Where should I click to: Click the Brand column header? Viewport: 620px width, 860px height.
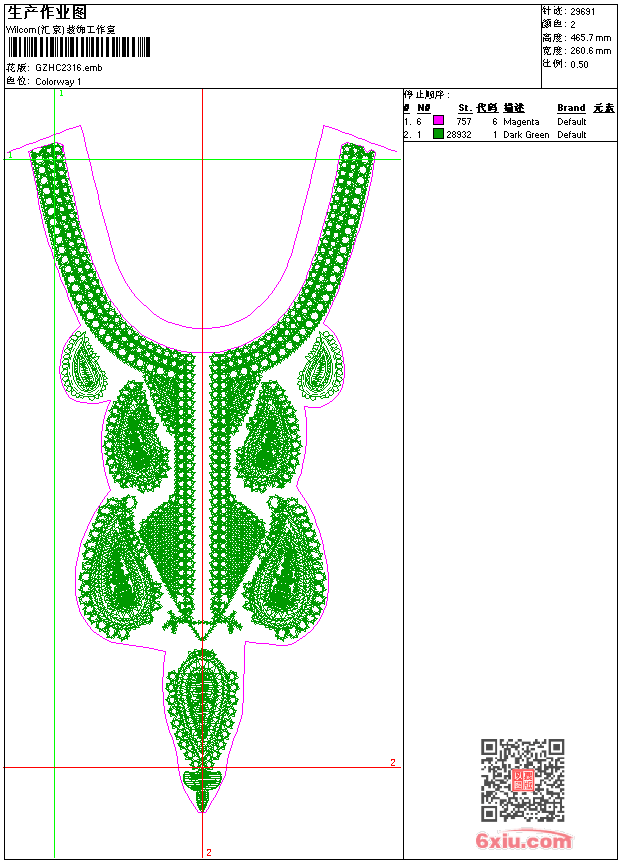[571, 108]
